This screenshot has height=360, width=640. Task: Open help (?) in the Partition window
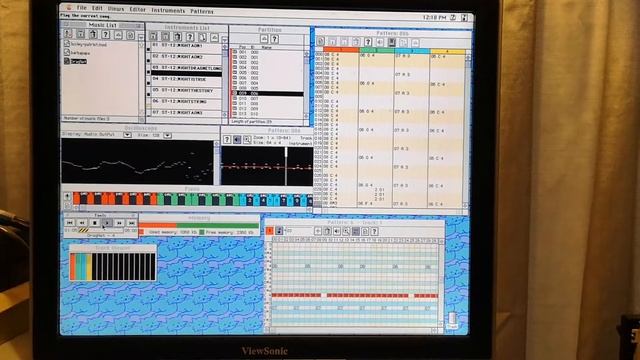(275, 39)
